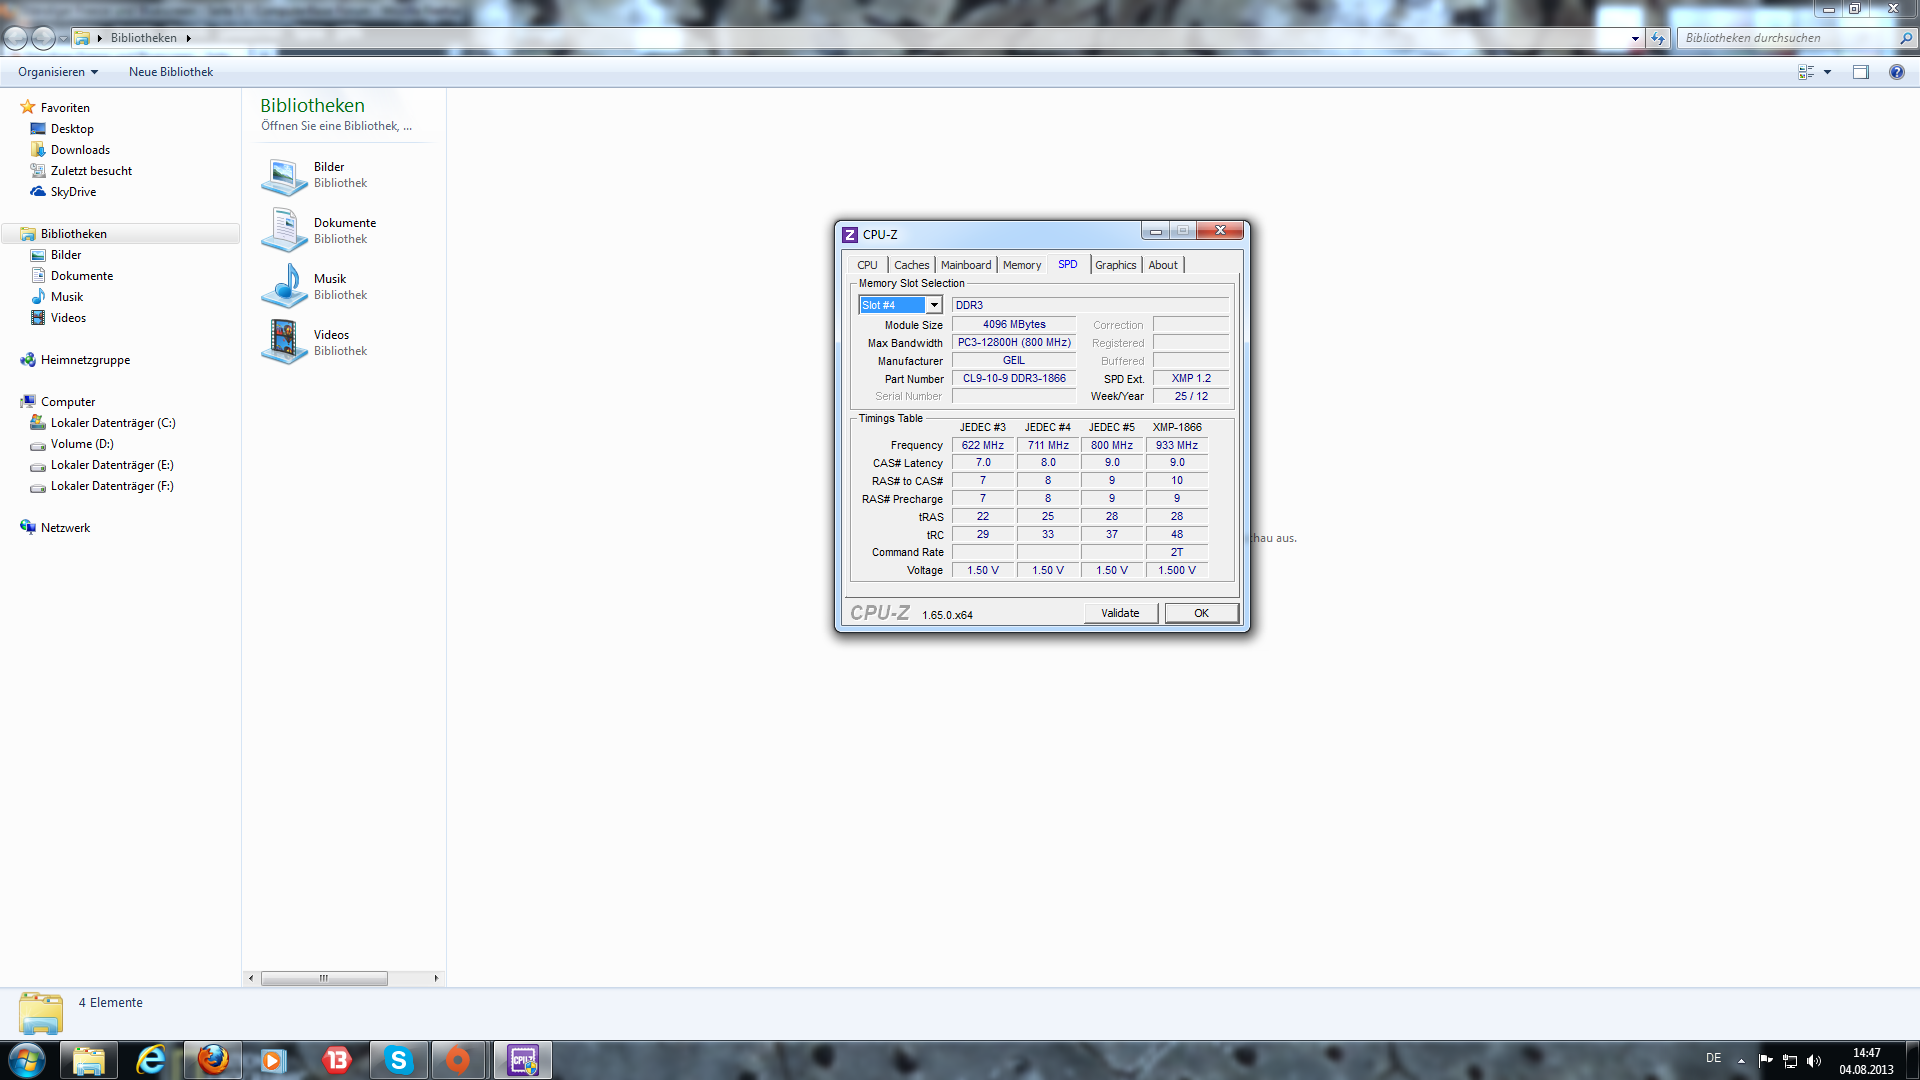The height and width of the screenshot is (1080, 1920).
Task: Click the OK button in CPU-Z
Action: pos(1201,613)
